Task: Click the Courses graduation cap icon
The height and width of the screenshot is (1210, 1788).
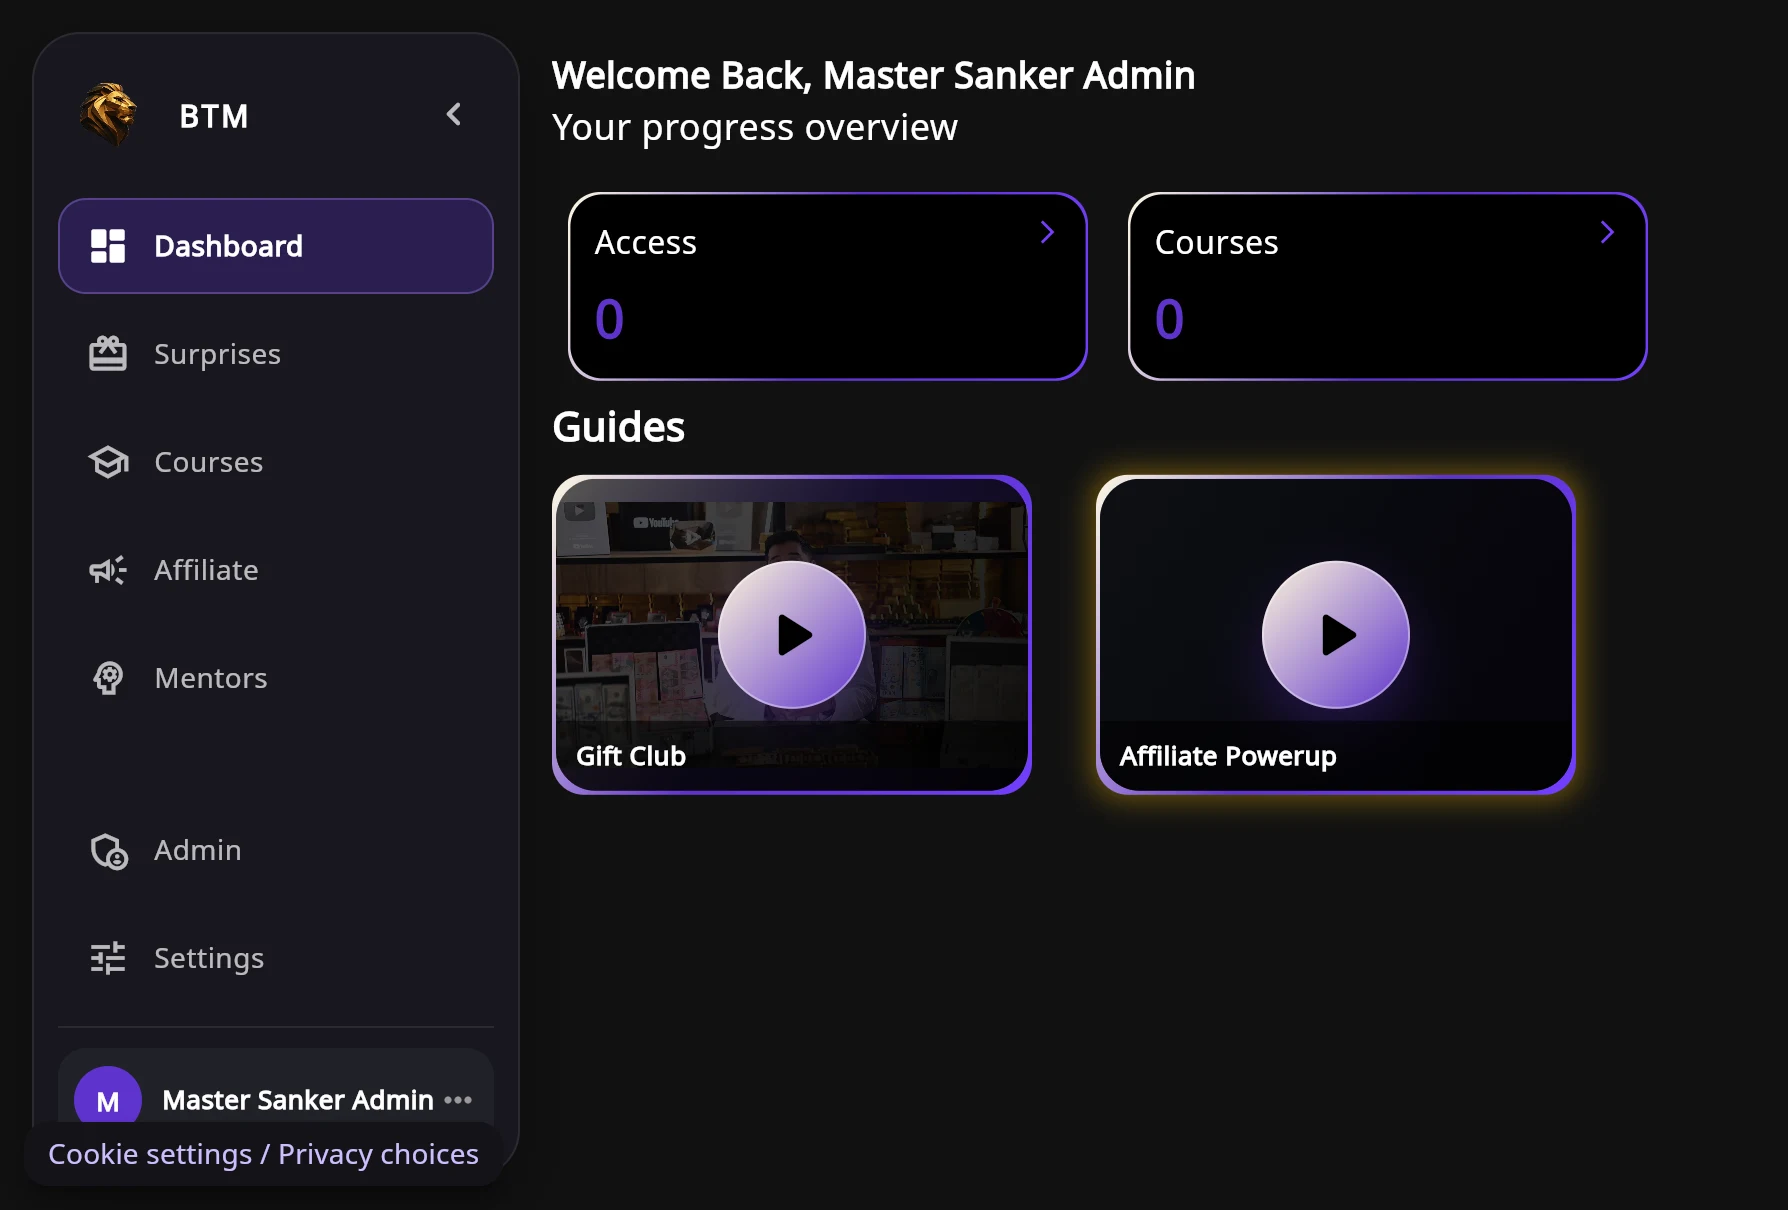Action: (108, 462)
